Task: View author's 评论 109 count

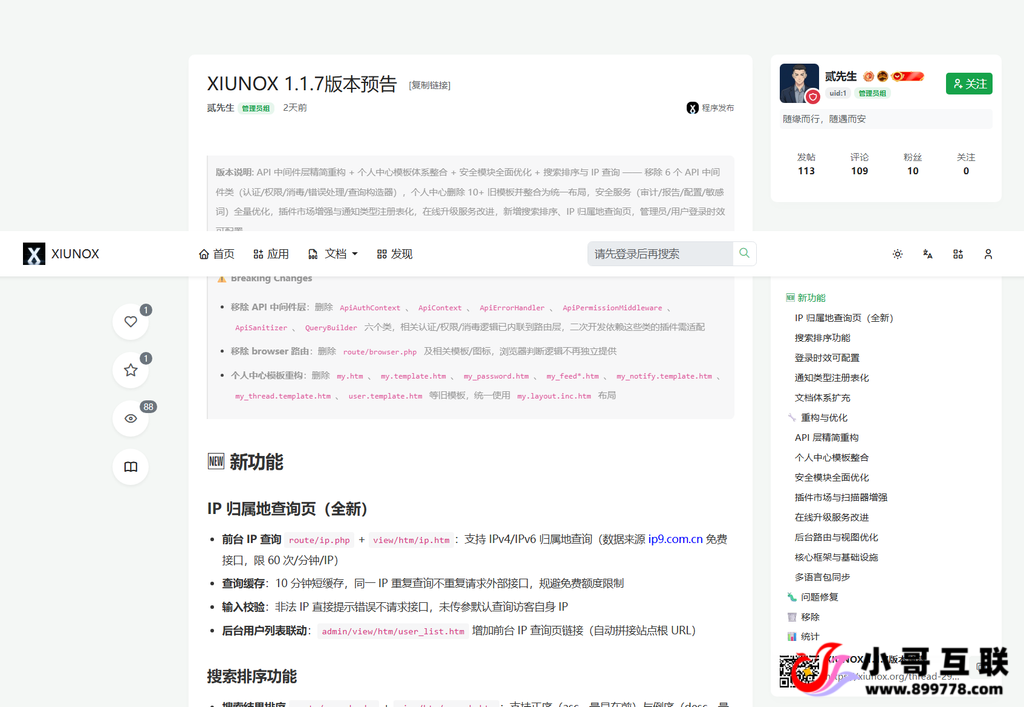Action: [x=859, y=164]
